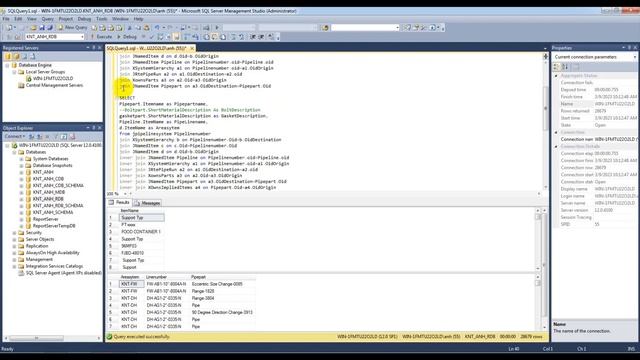The height and width of the screenshot is (360, 640).
Task: Click the Alphabetical sort icon in Properties panel
Action: [565, 67]
